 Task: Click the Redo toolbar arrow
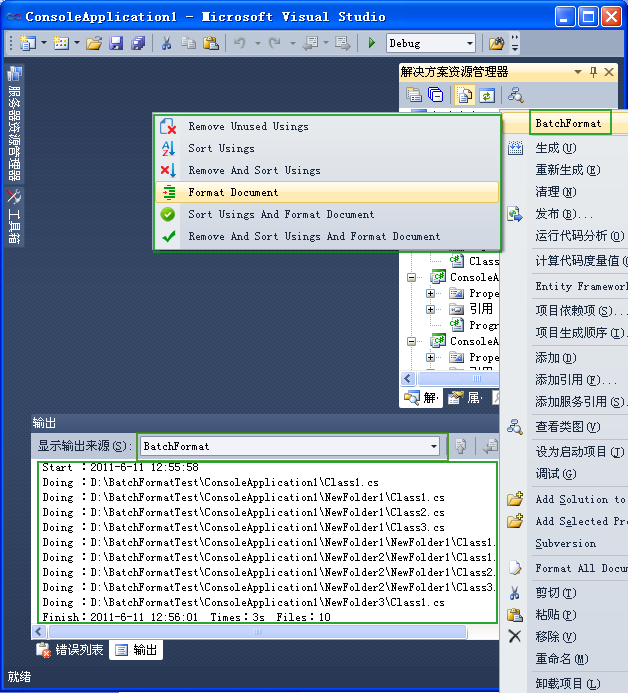[x=275, y=43]
